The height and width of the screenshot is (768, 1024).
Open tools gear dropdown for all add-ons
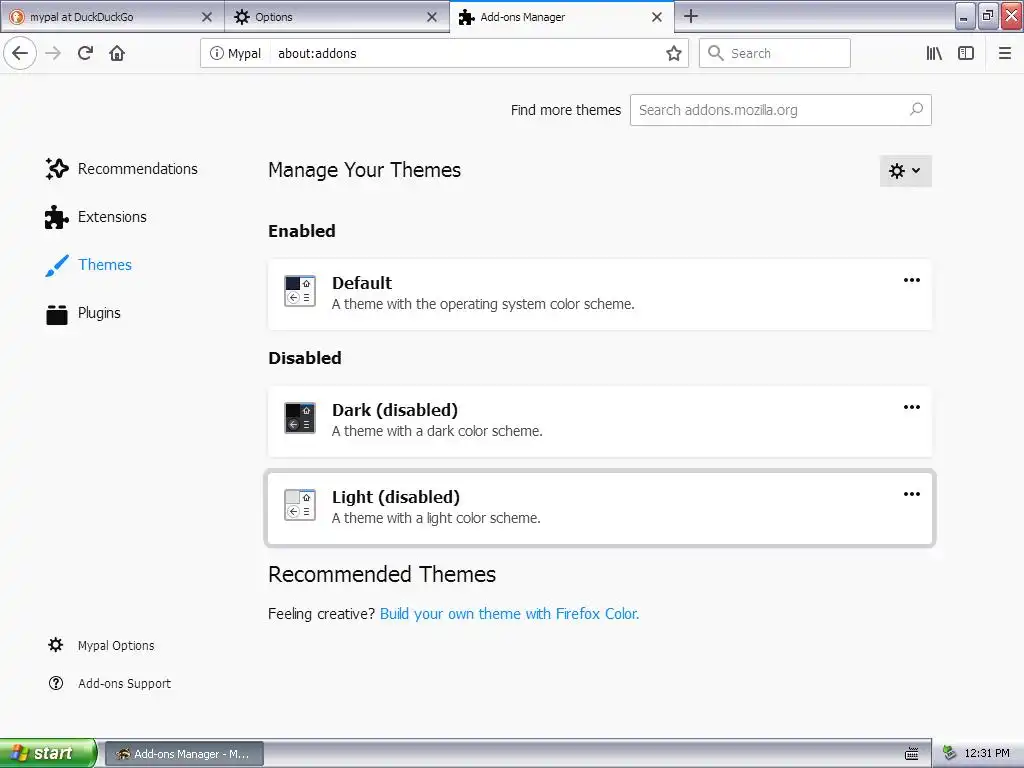(905, 171)
